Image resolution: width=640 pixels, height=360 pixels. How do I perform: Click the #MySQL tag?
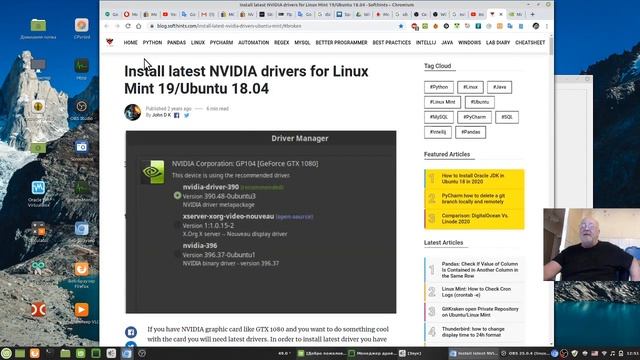[439, 117]
